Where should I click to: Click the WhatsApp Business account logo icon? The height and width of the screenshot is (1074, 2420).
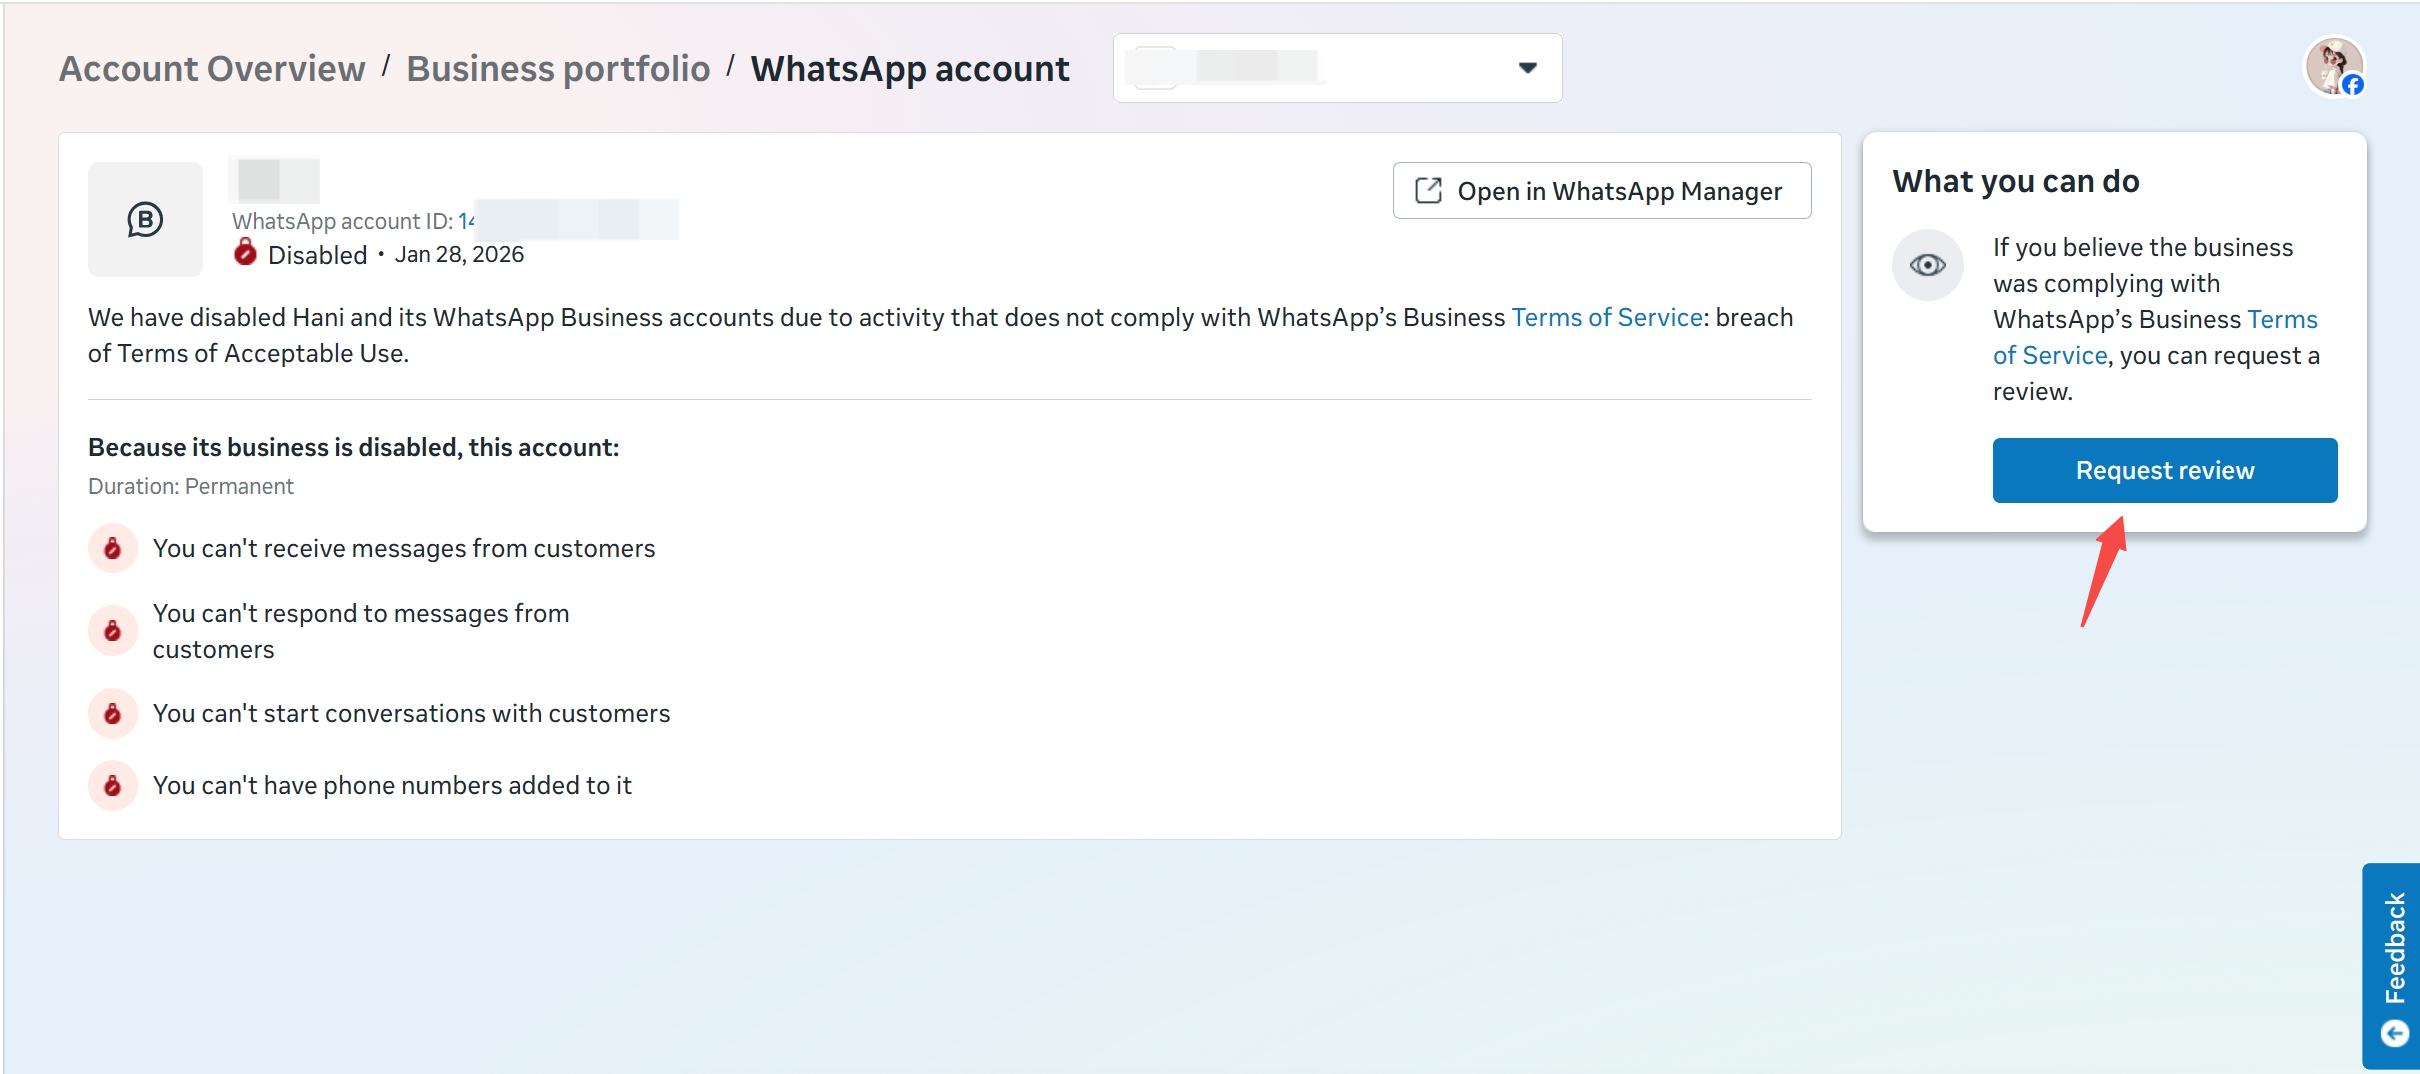(145, 219)
